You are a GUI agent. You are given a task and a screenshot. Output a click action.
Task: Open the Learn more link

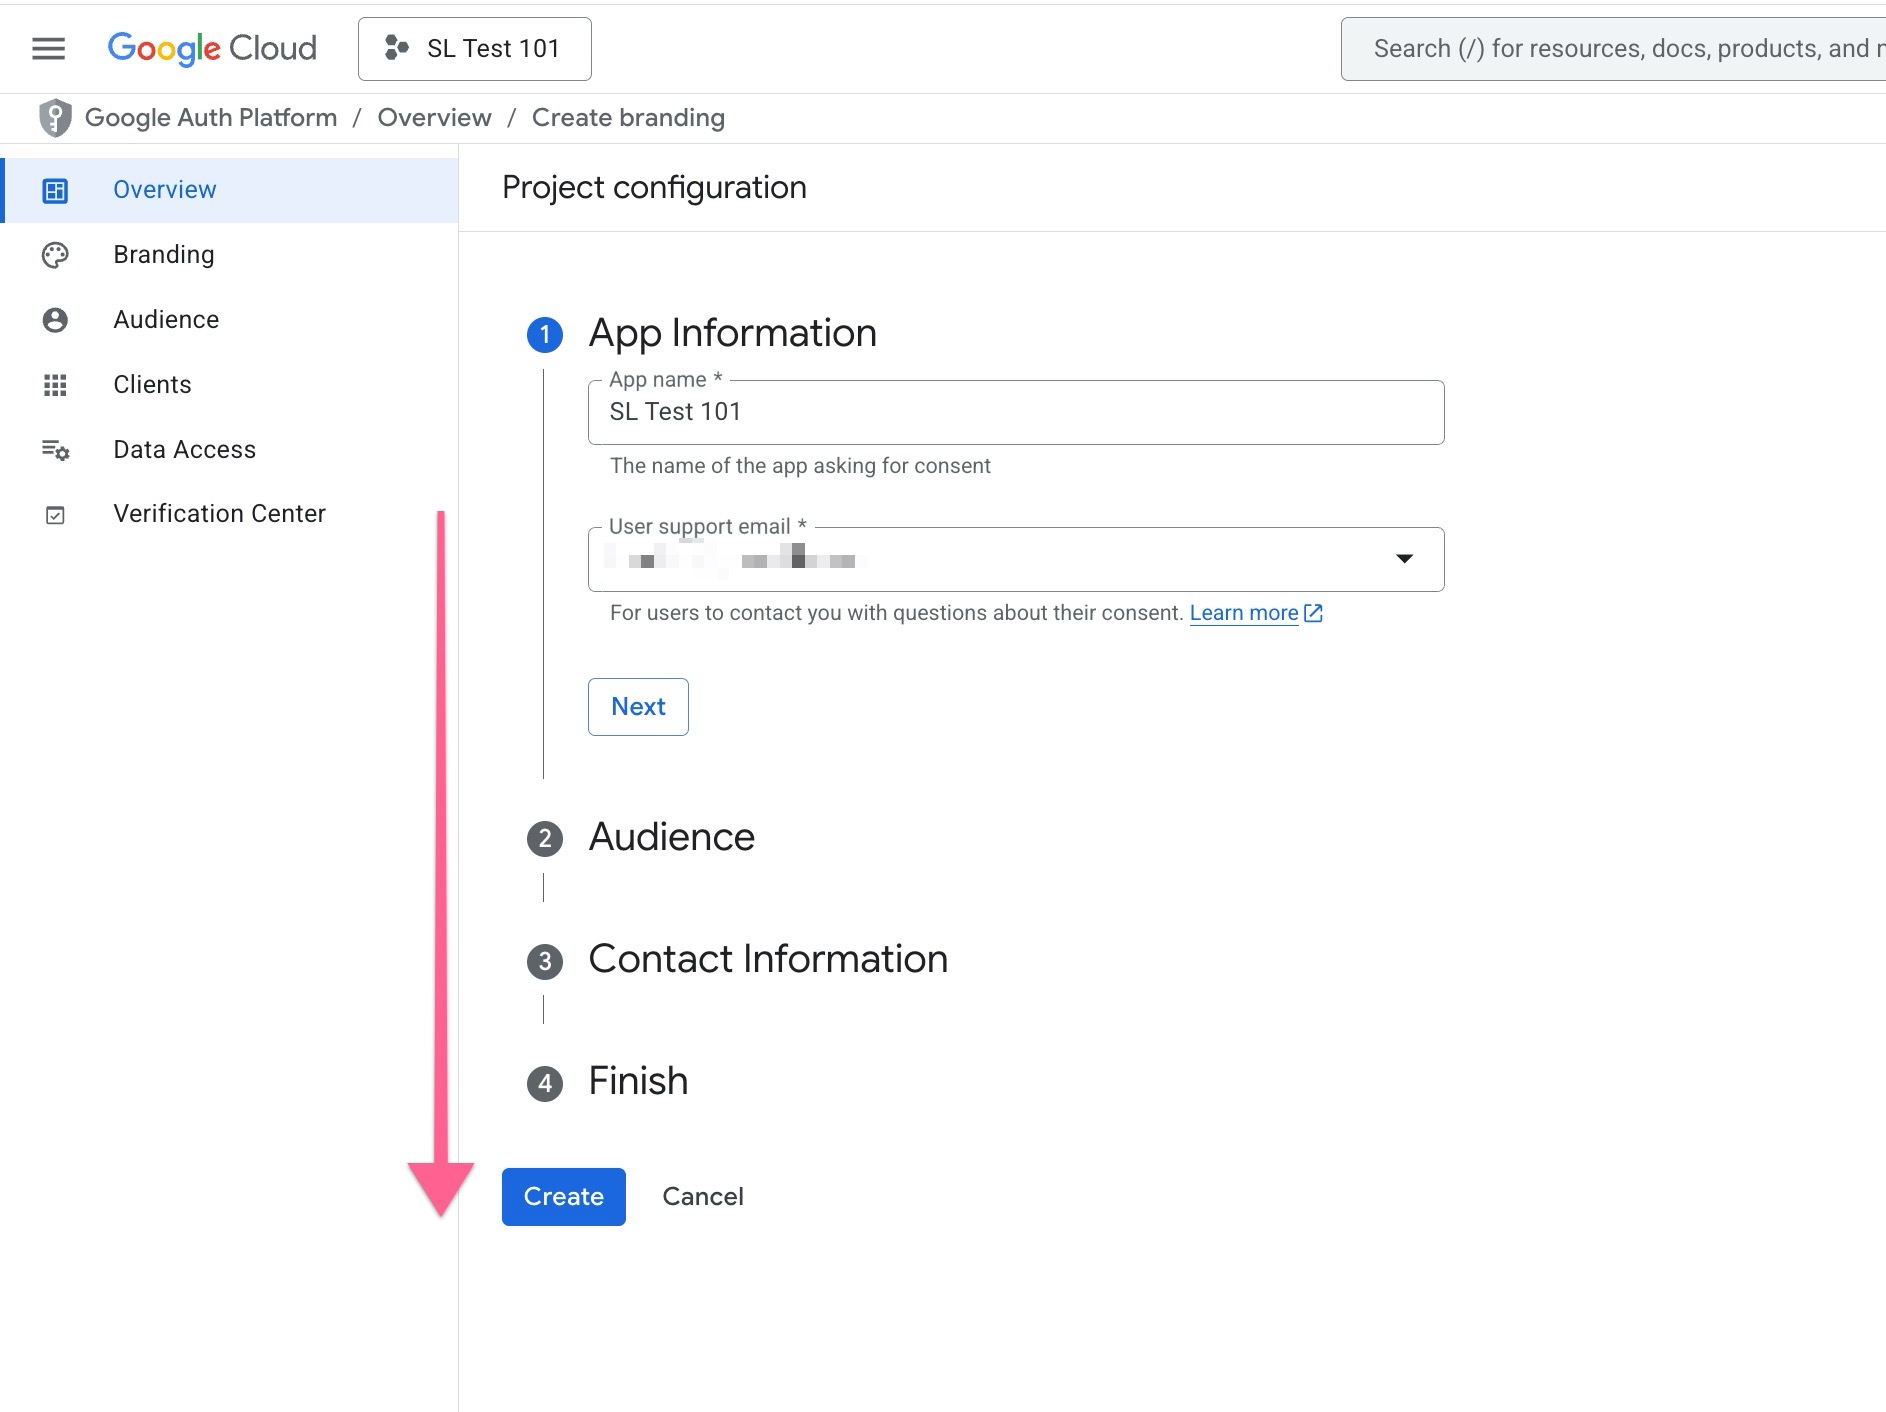click(1244, 613)
